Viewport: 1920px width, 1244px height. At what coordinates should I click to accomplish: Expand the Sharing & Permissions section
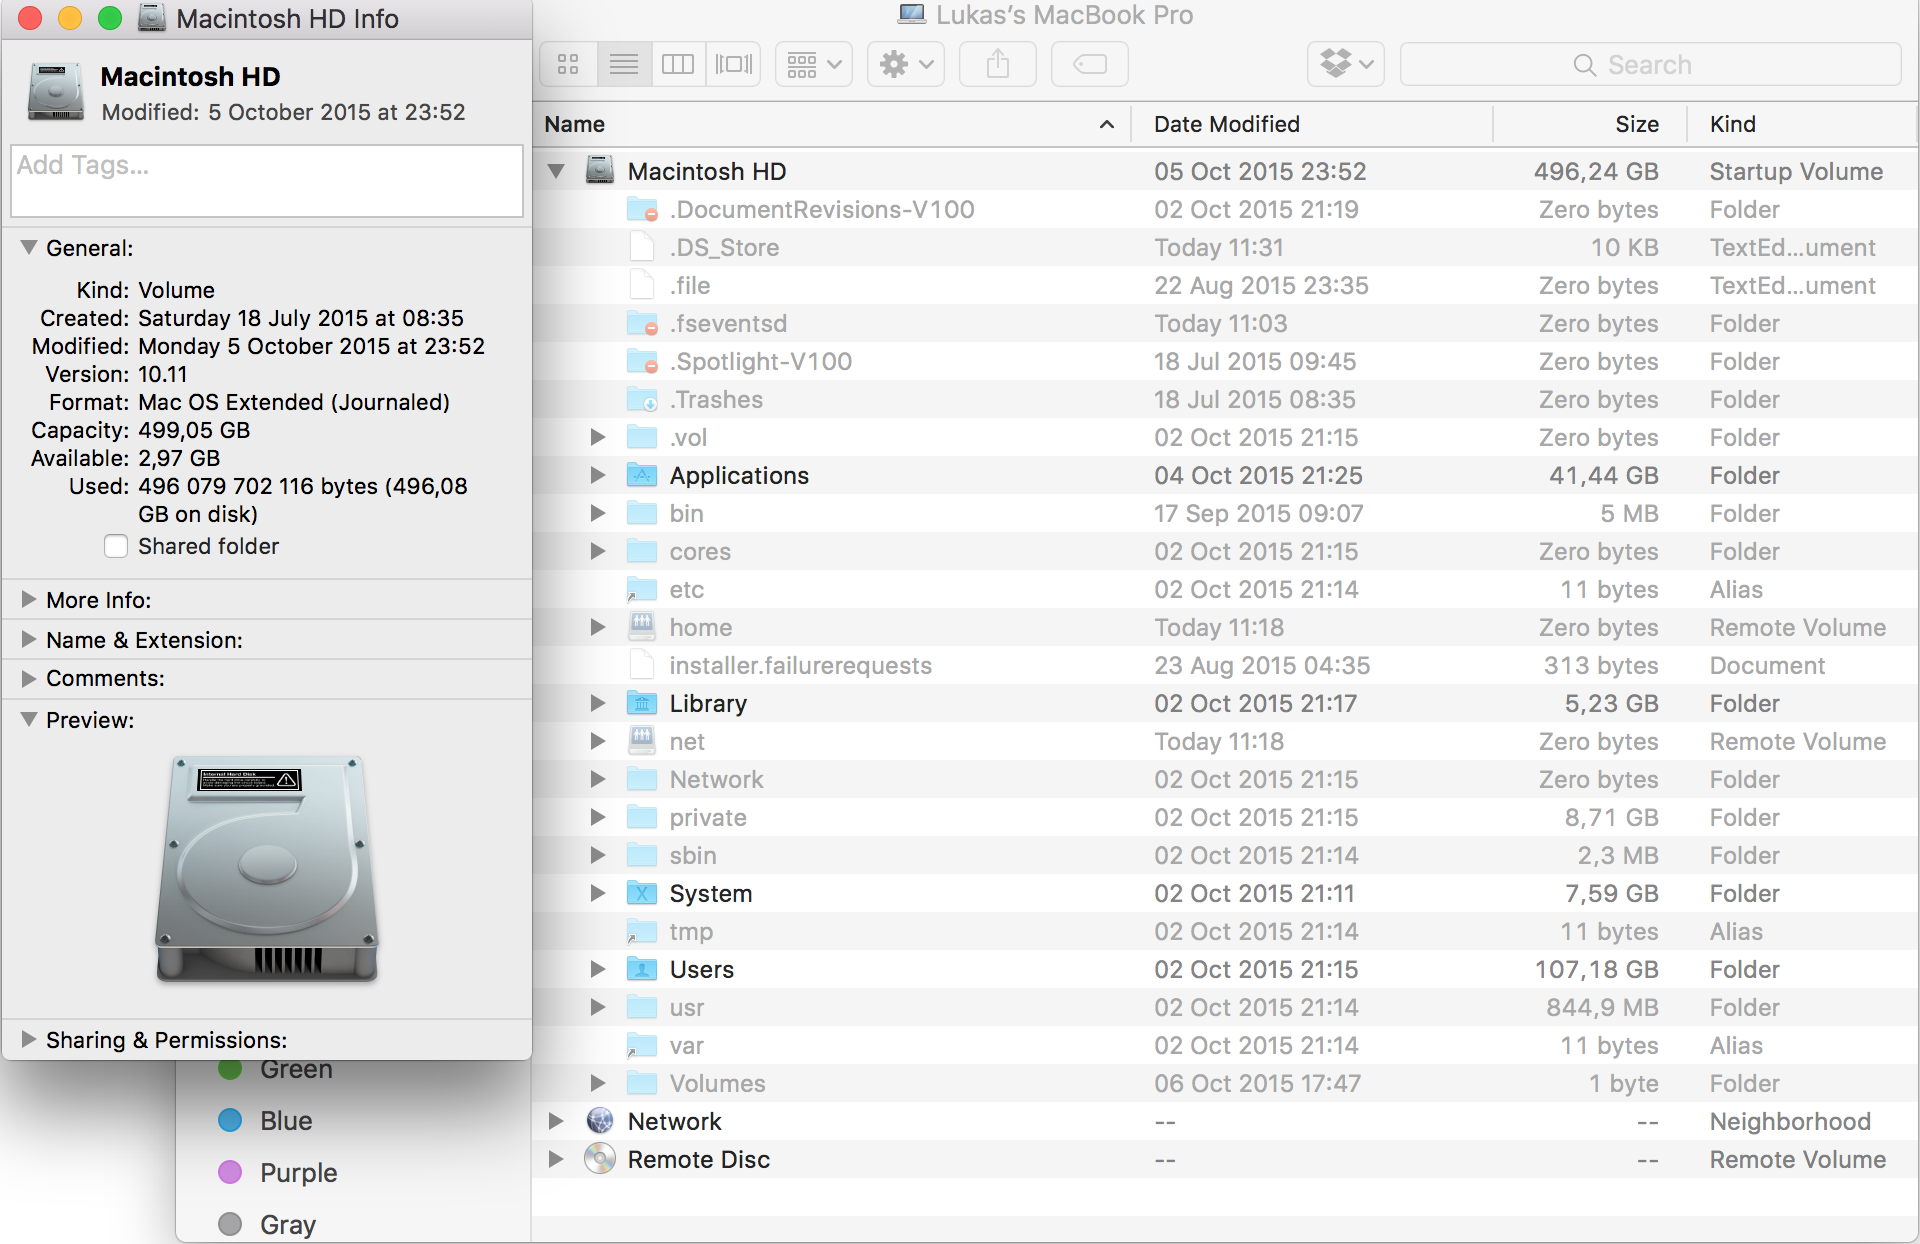point(29,1039)
